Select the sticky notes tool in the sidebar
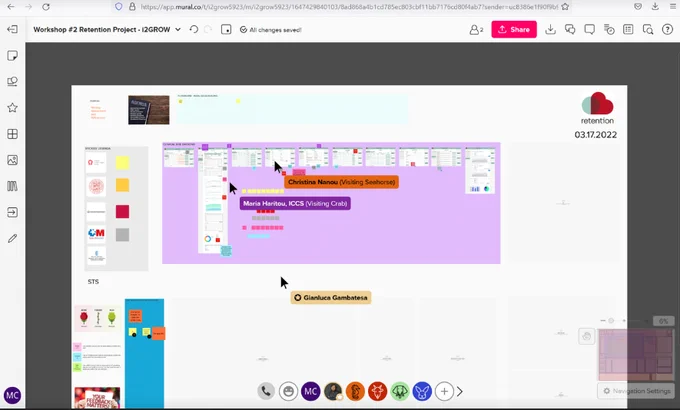 12,56
